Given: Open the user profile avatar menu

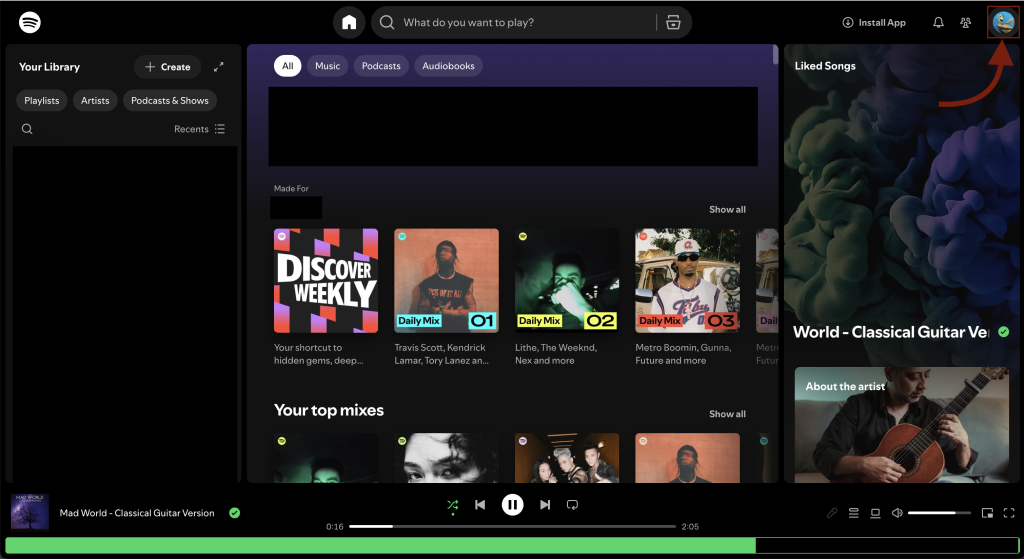Looking at the screenshot, I should pyautogui.click(x=1003, y=22).
